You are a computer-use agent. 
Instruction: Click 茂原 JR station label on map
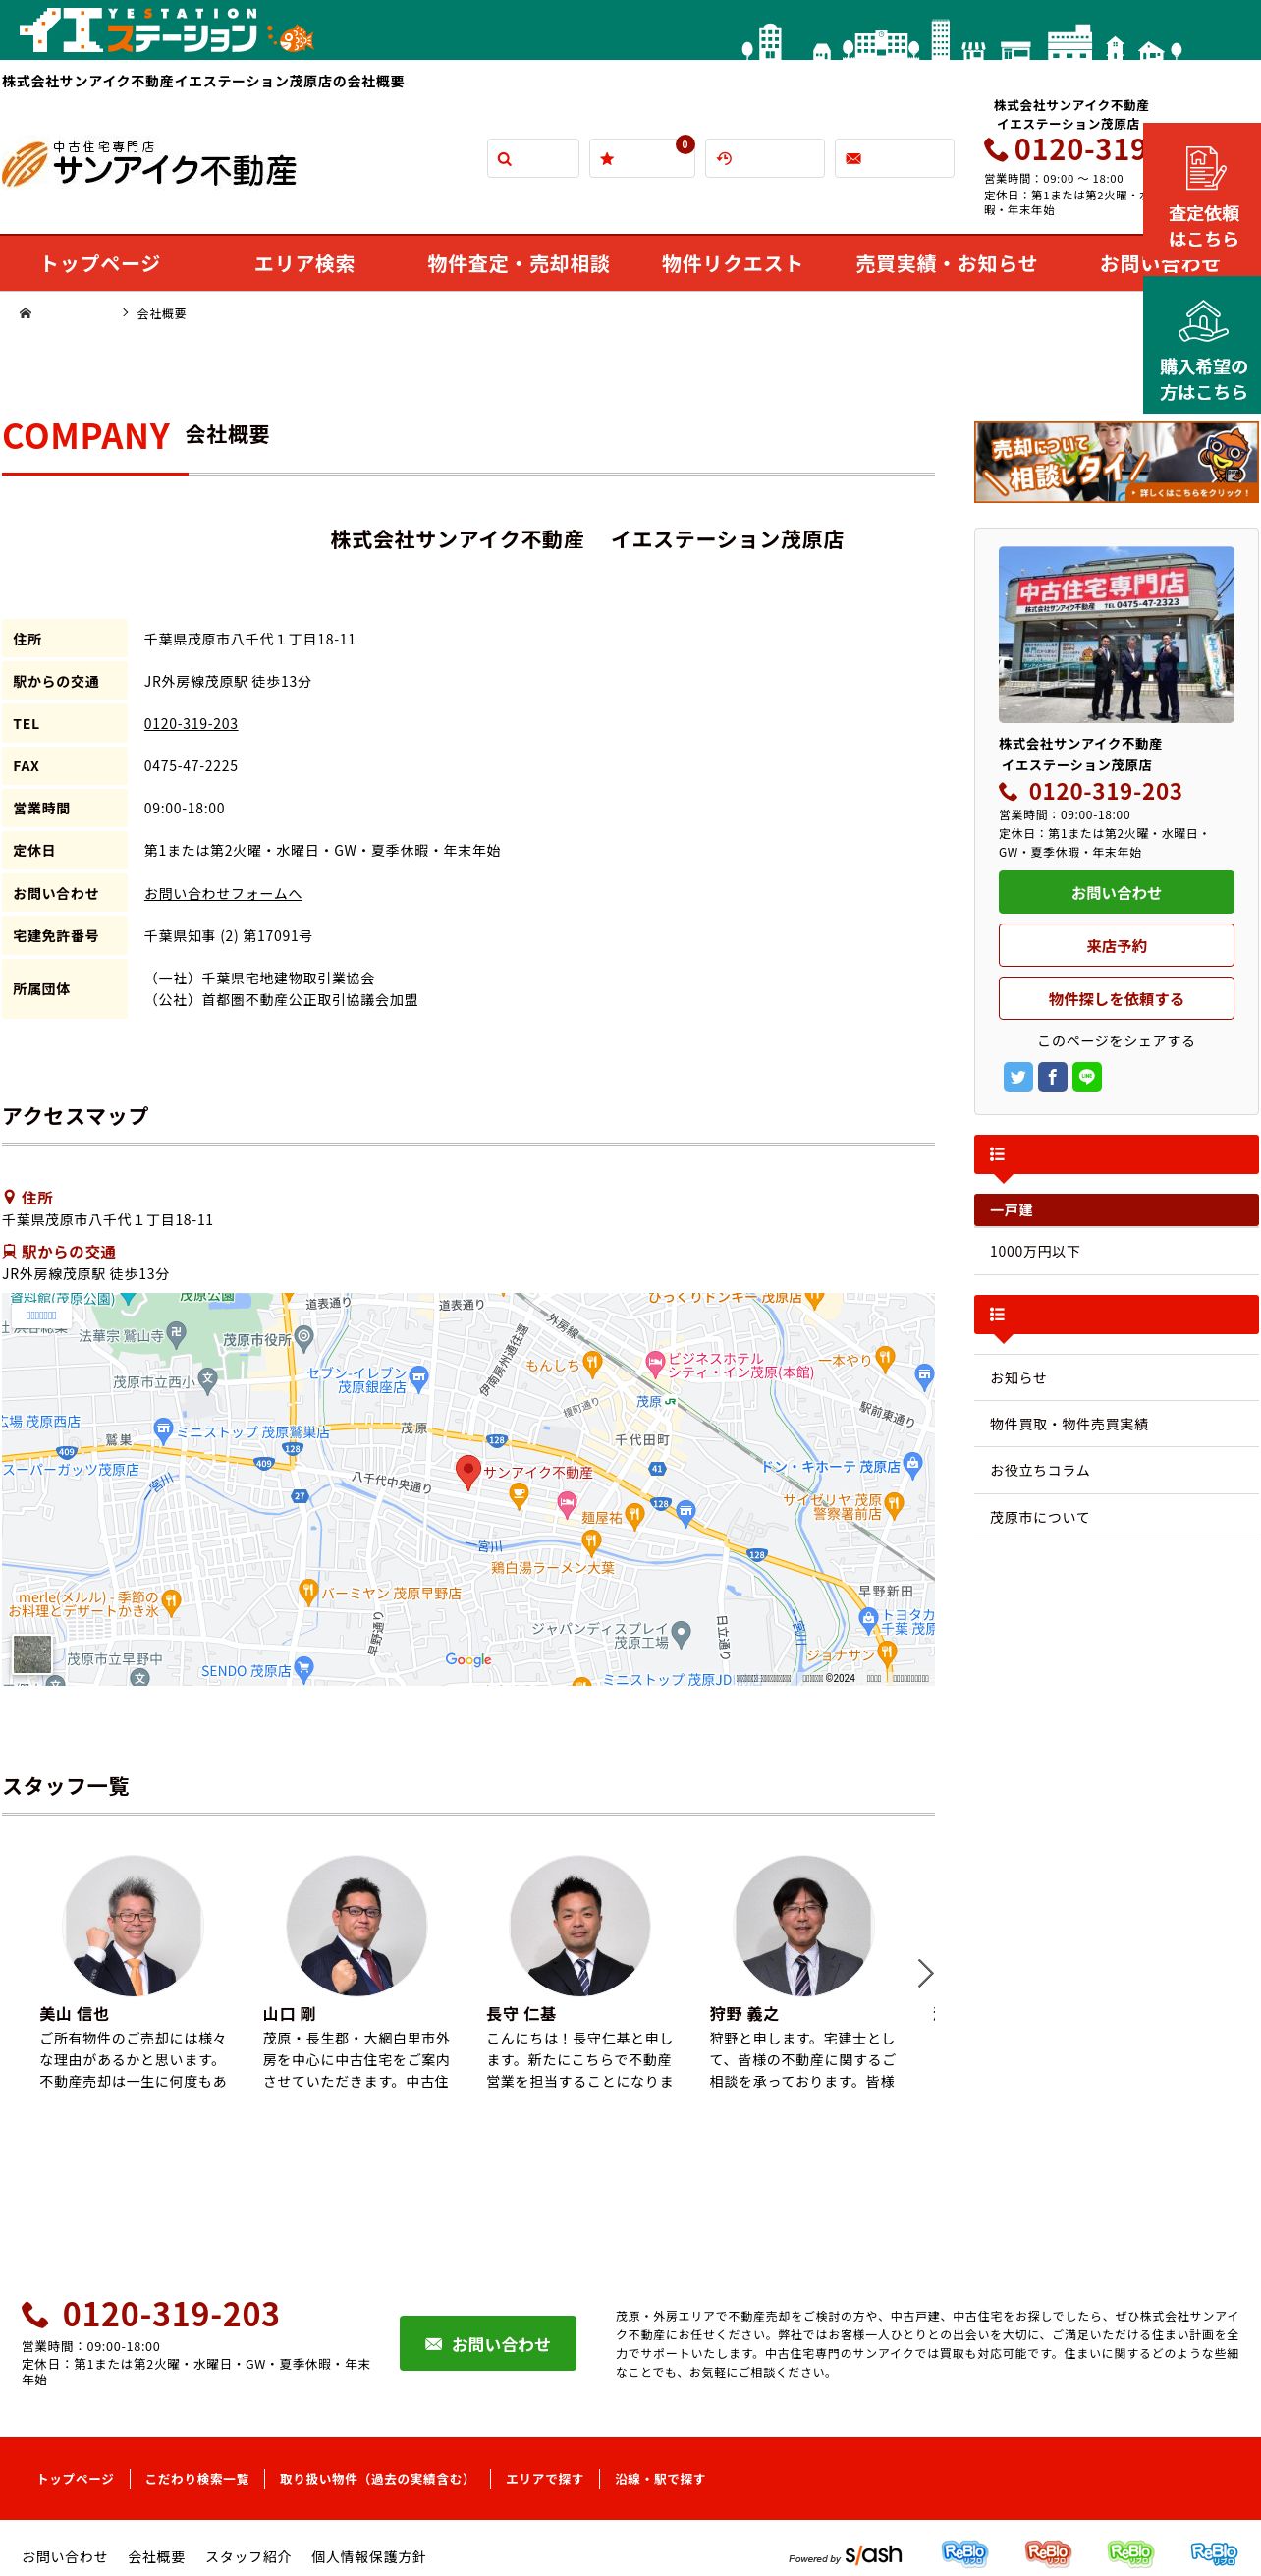pyautogui.click(x=656, y=1401)
